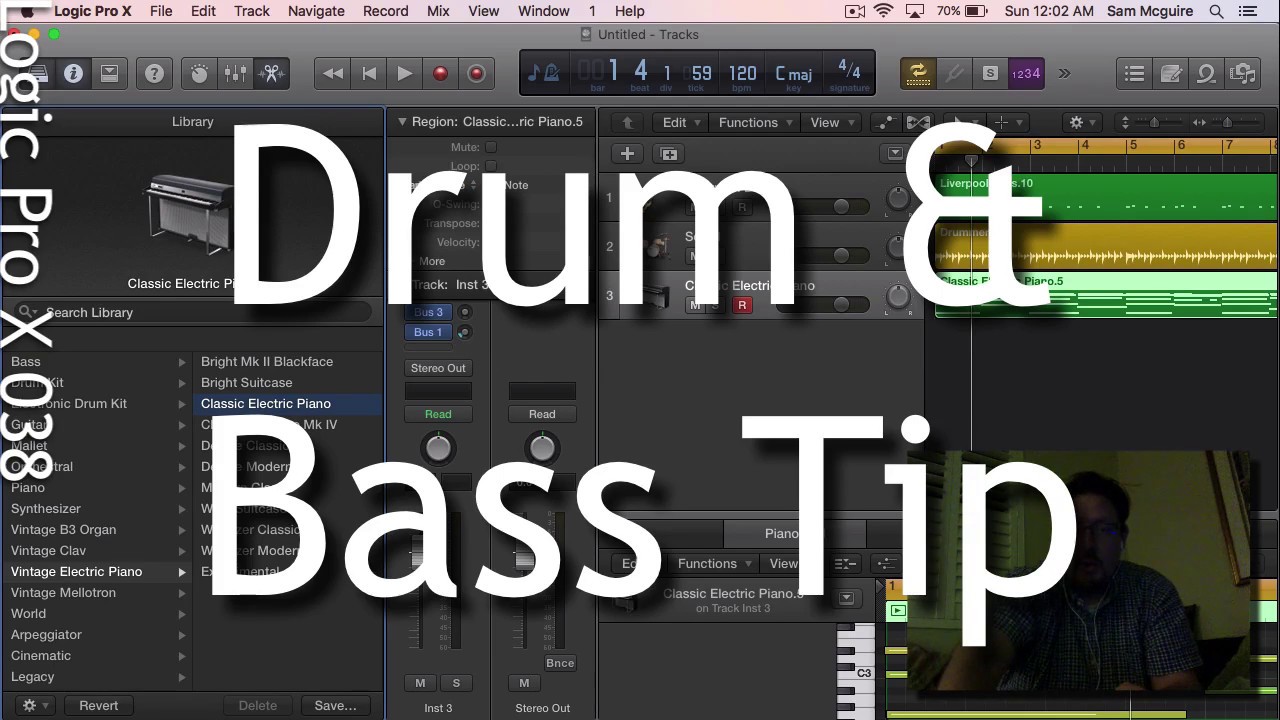
Task: Go to beginning of project
Action: (369, 73)
